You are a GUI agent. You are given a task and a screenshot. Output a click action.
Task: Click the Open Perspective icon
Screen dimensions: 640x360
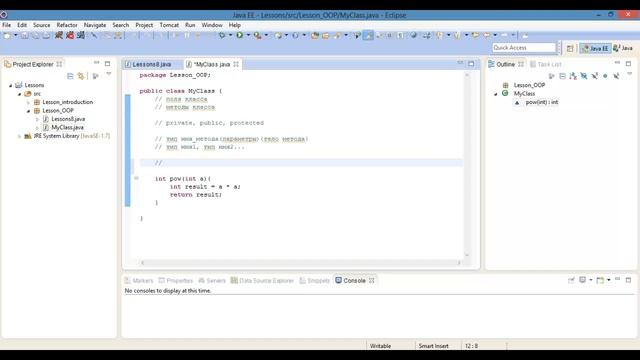pyautogui.click(x=570, y=49)
